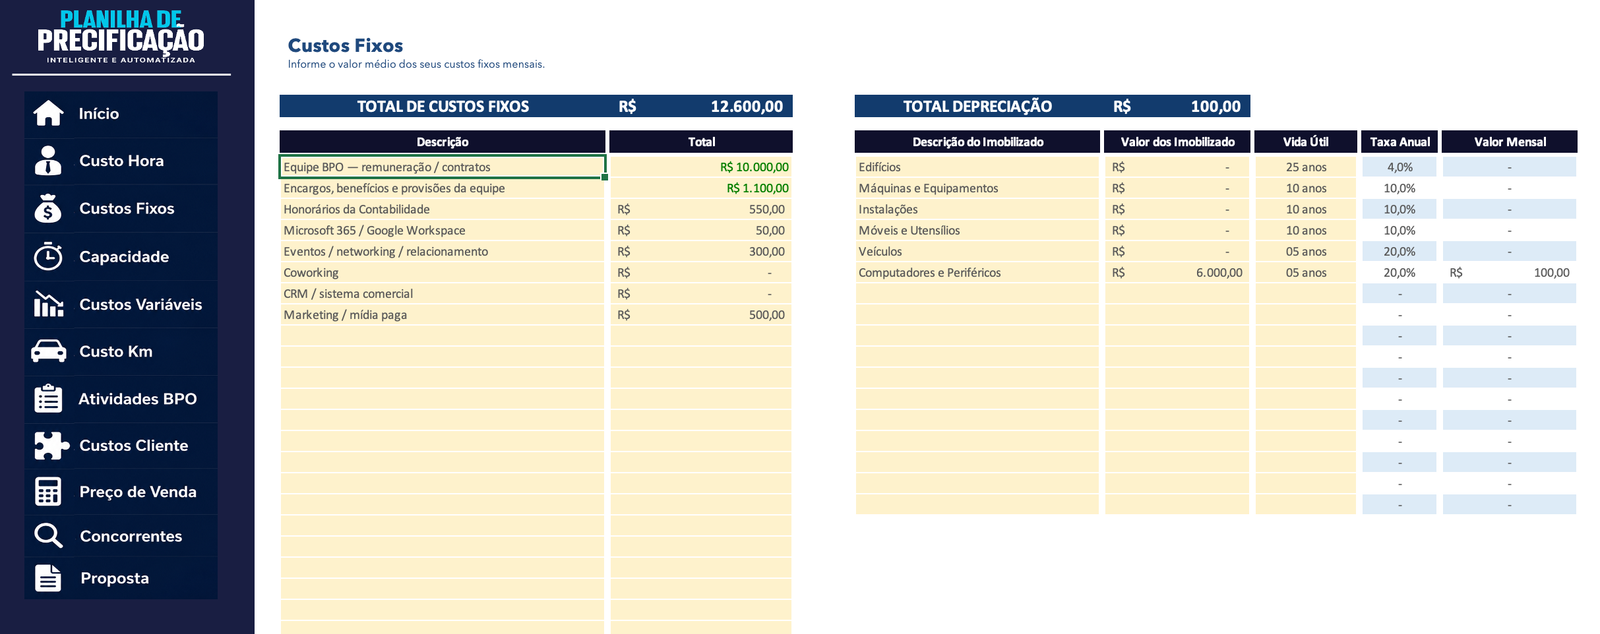Viewport: 1600px width, 634px height.
Task: Select the R$ 1.100,00 value cell
Action: pos(701,188)
